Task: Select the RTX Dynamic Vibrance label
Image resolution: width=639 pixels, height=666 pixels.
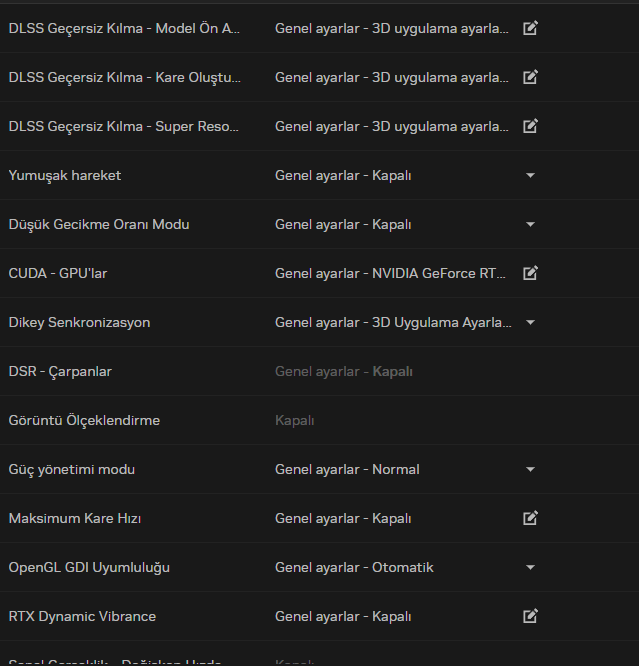Action: [x=82, y=616]
